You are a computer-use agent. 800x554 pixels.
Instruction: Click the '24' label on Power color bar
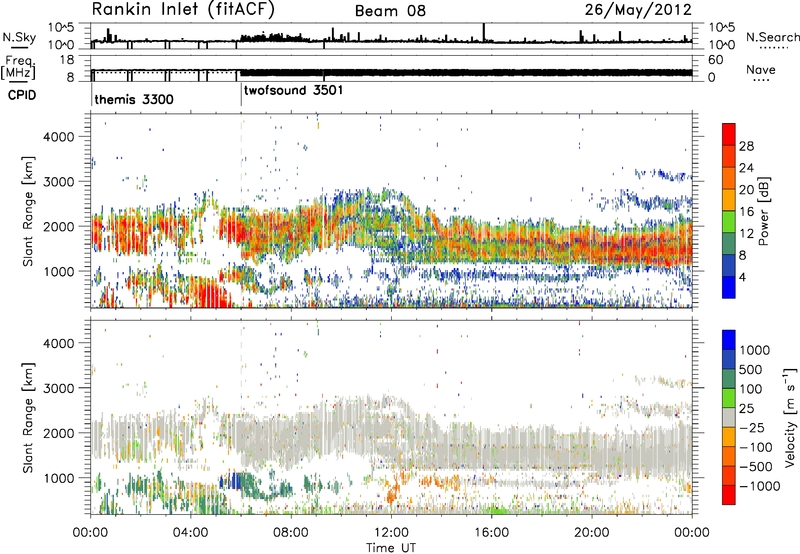point(746,168)
